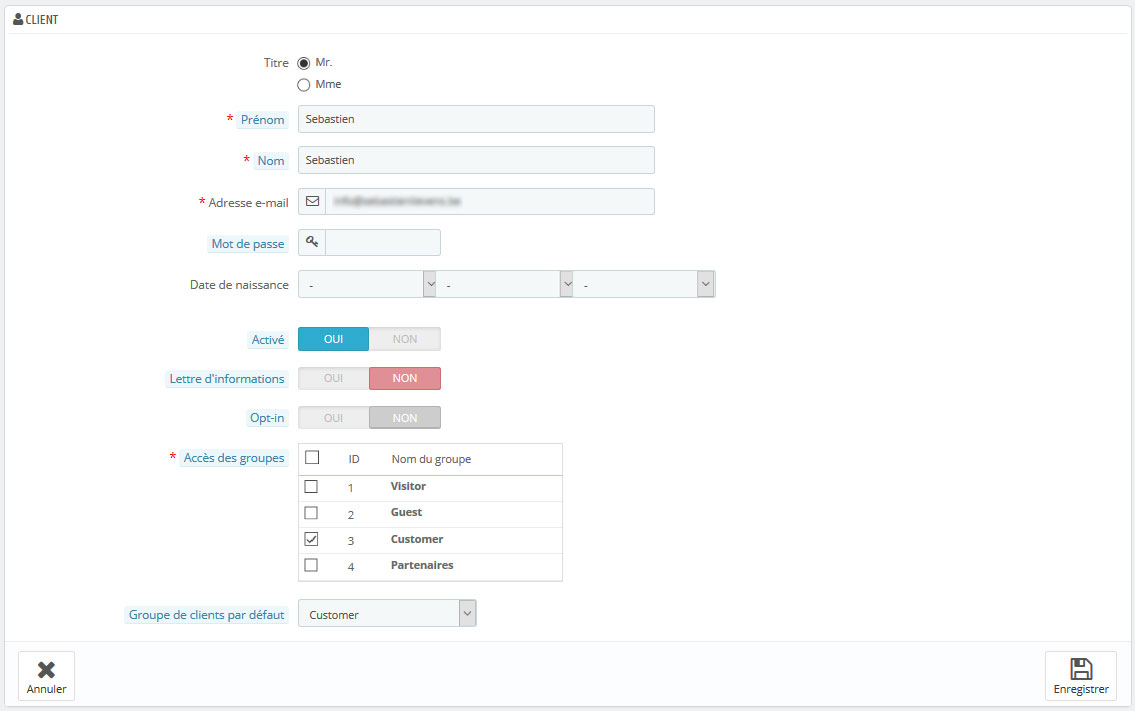Click the Guest group name
This screenshot has height=711, width=1135.
click(x=406, y=512)
